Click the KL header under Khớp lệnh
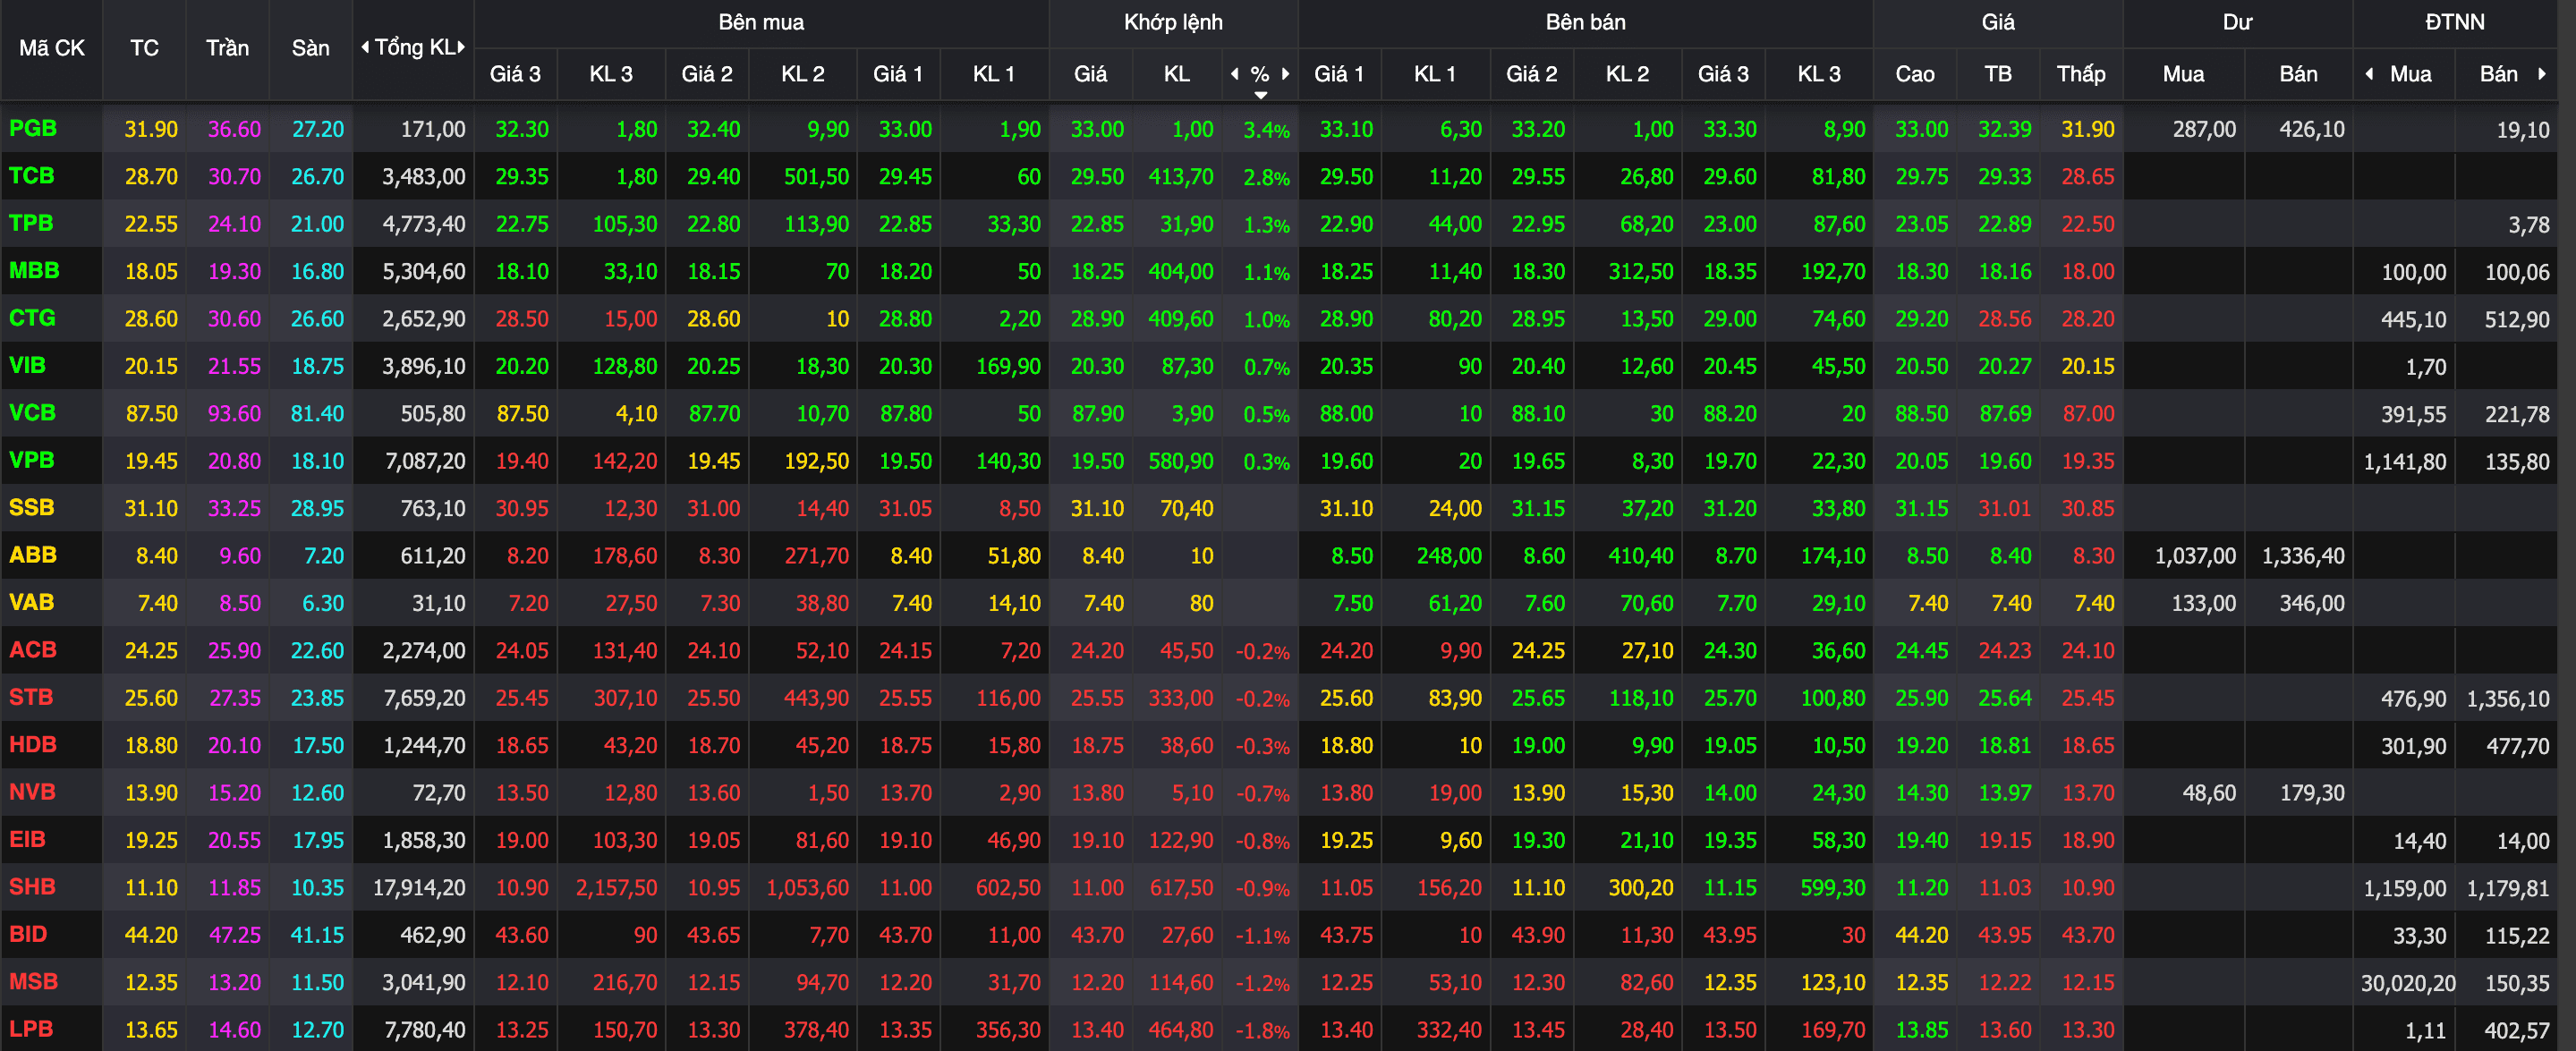 pos(1176,73)
